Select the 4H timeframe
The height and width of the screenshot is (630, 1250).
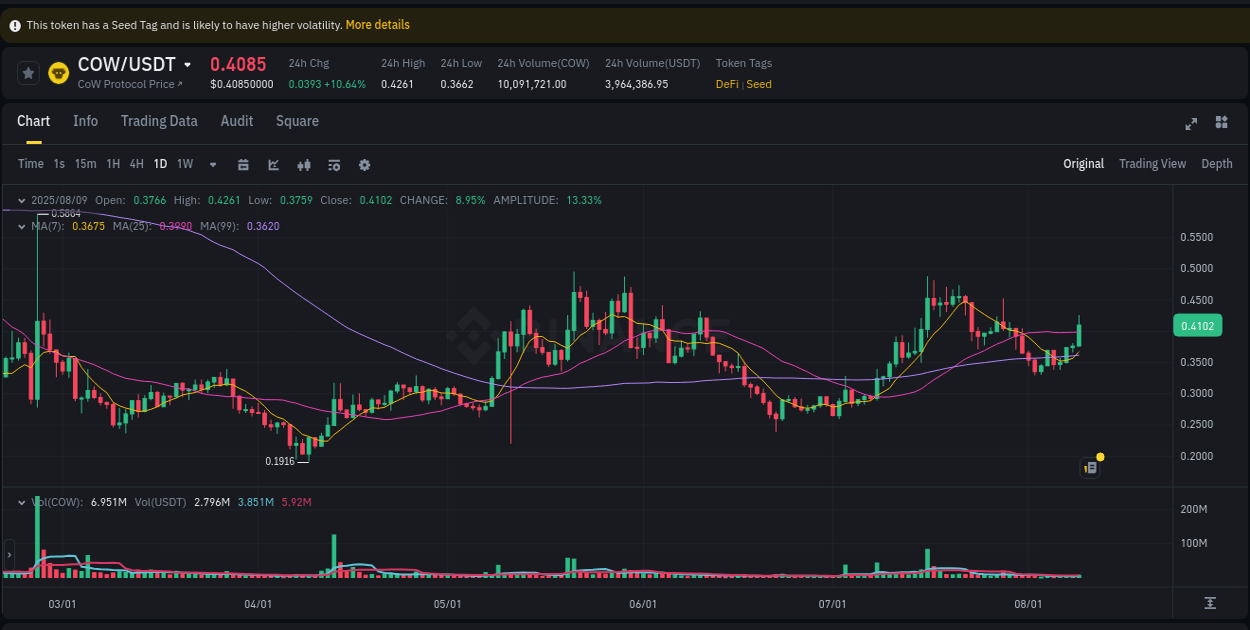[136, 164]
